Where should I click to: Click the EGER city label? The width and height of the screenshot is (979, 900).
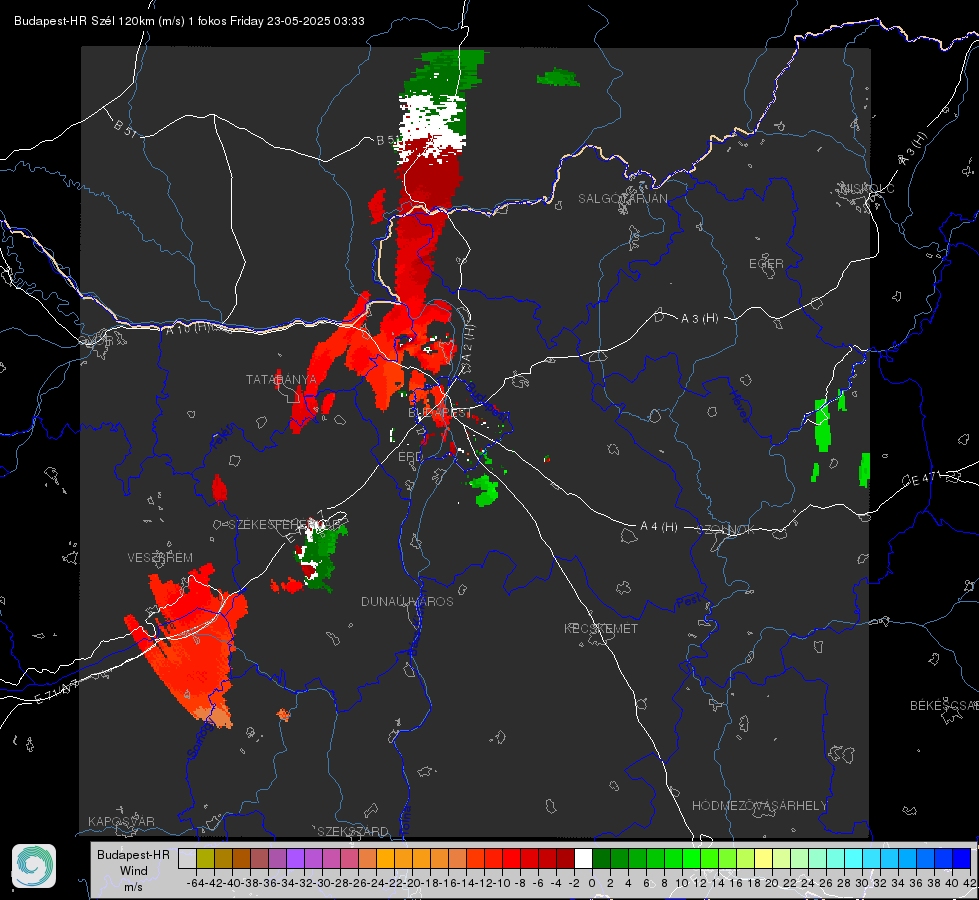[766, 264]
